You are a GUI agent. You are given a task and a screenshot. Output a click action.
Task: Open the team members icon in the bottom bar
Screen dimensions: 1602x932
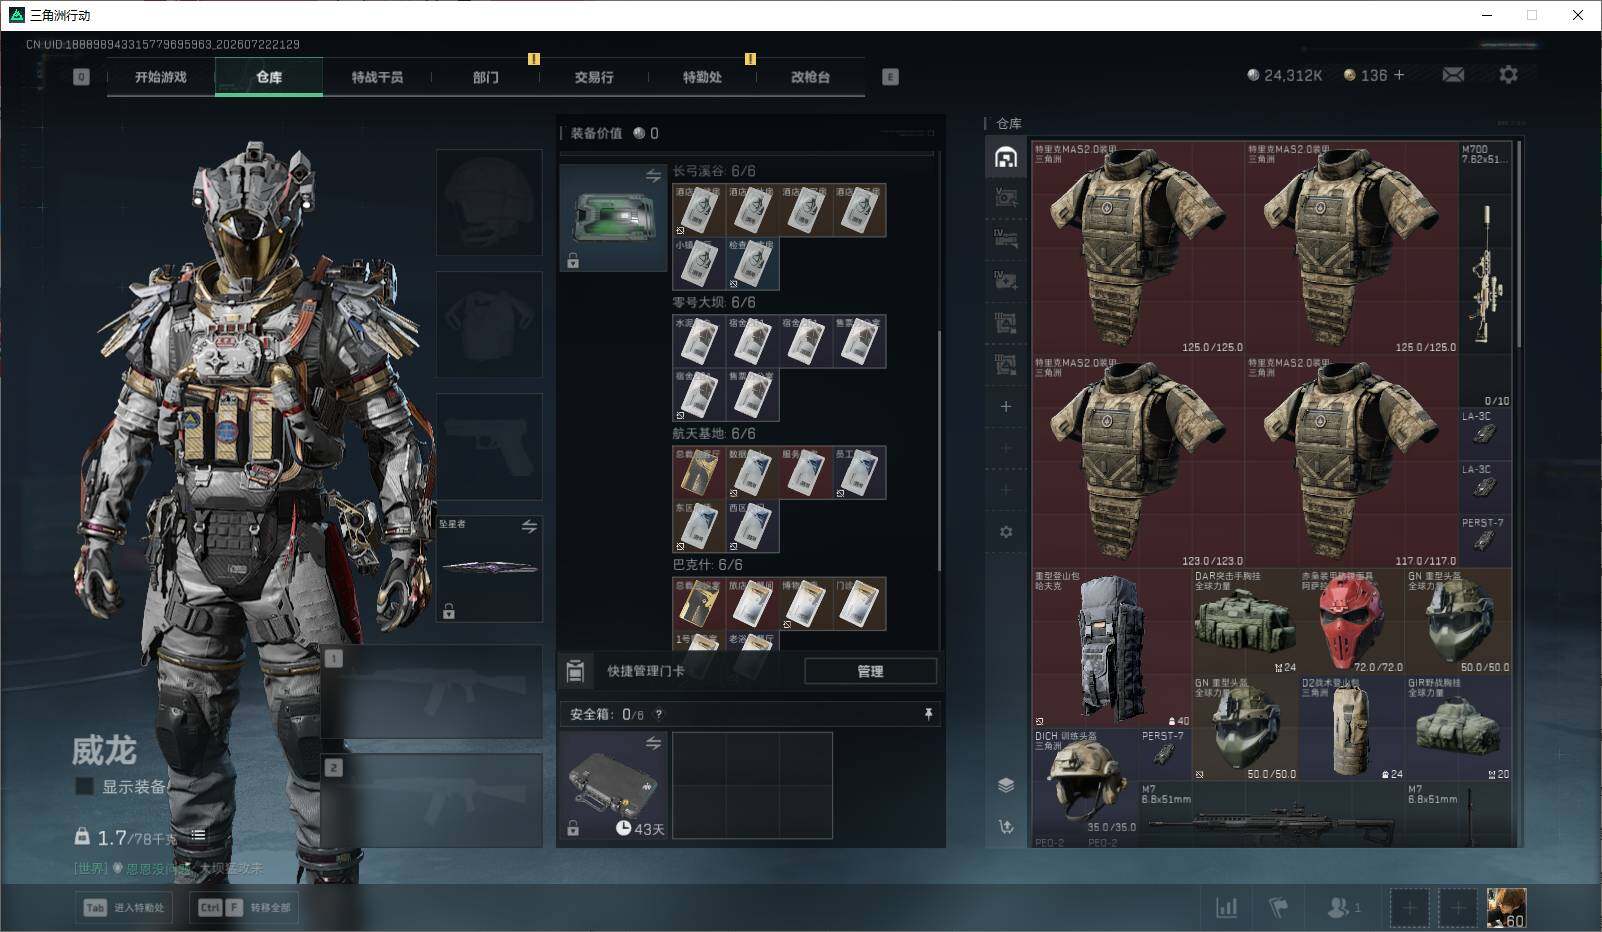(x=1343, y=907)
